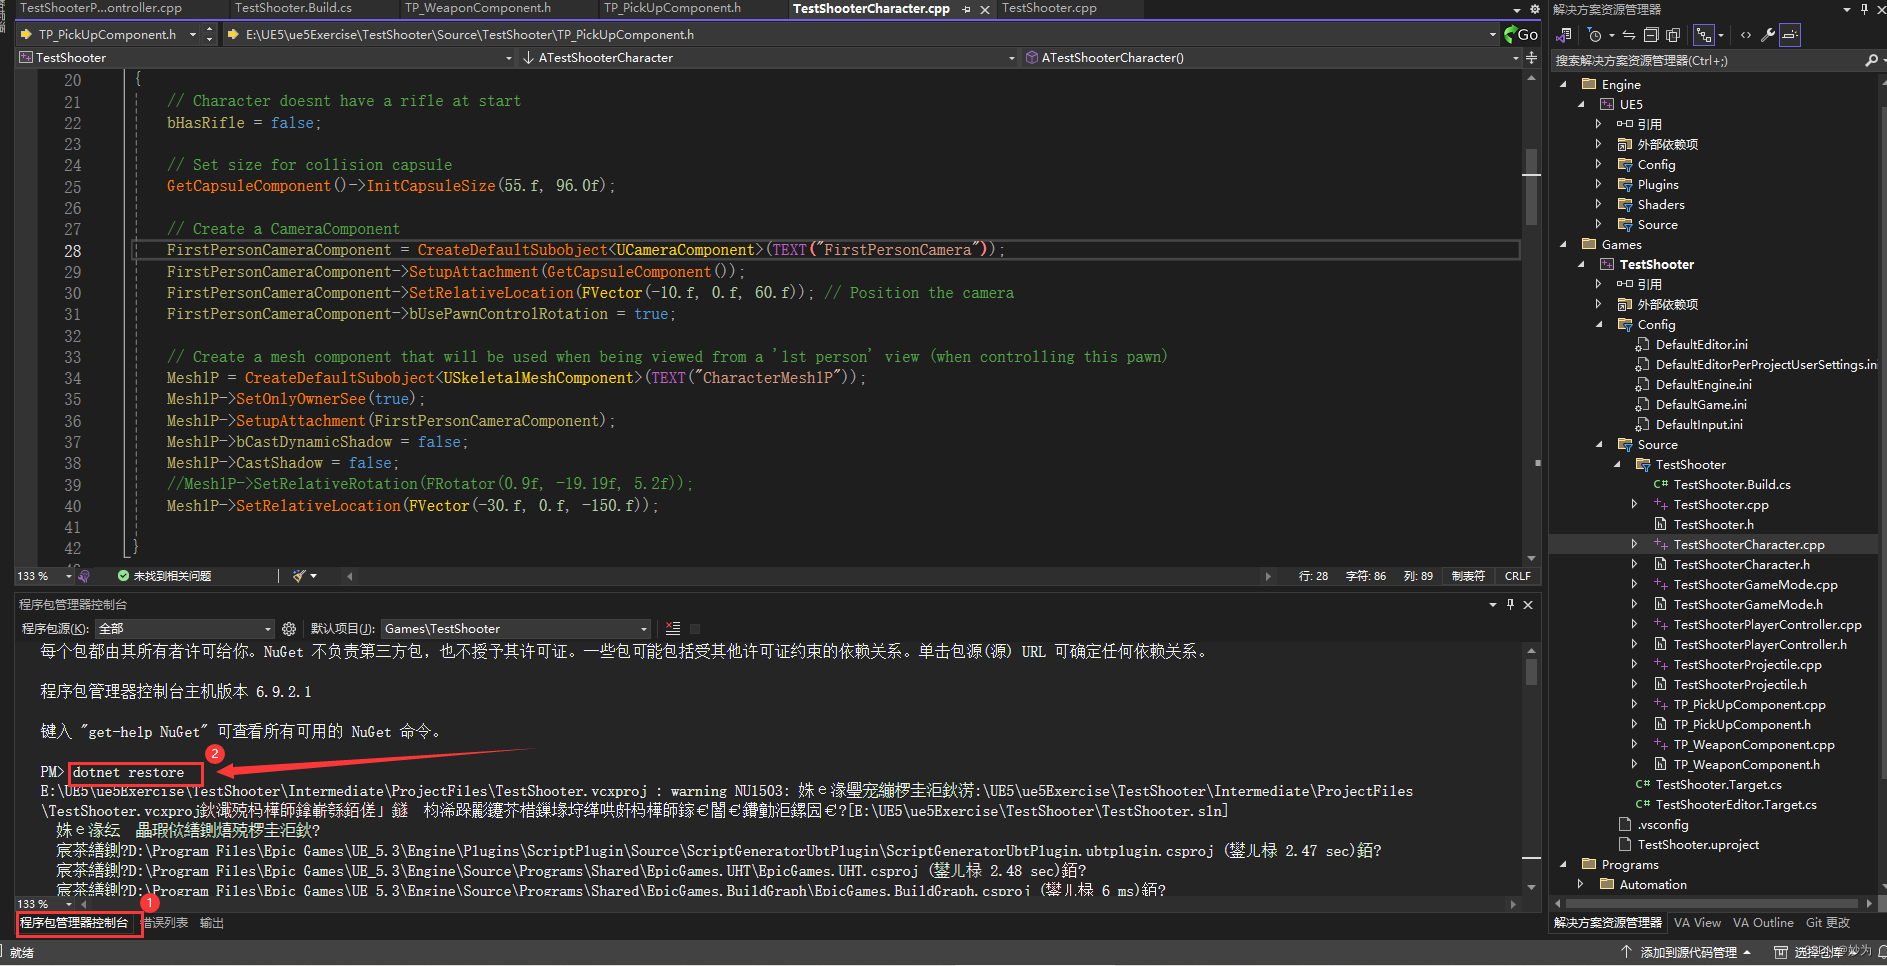Image resolution: width=1887 pixels, height=966 pixels.
Task: Switch to TestShooter.Build.cs tab
Action: click(293, 8)
